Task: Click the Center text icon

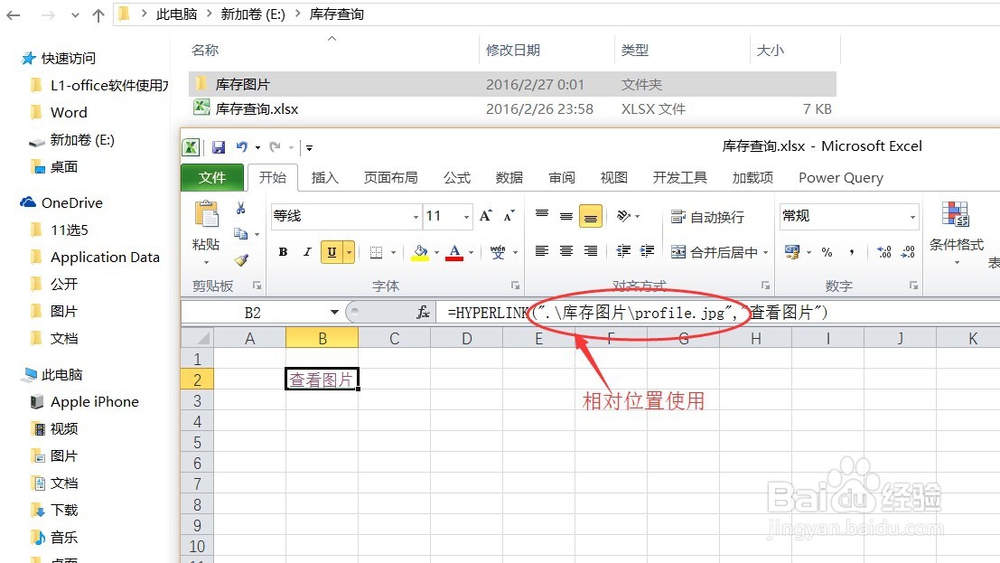Action: pos(566,251)
